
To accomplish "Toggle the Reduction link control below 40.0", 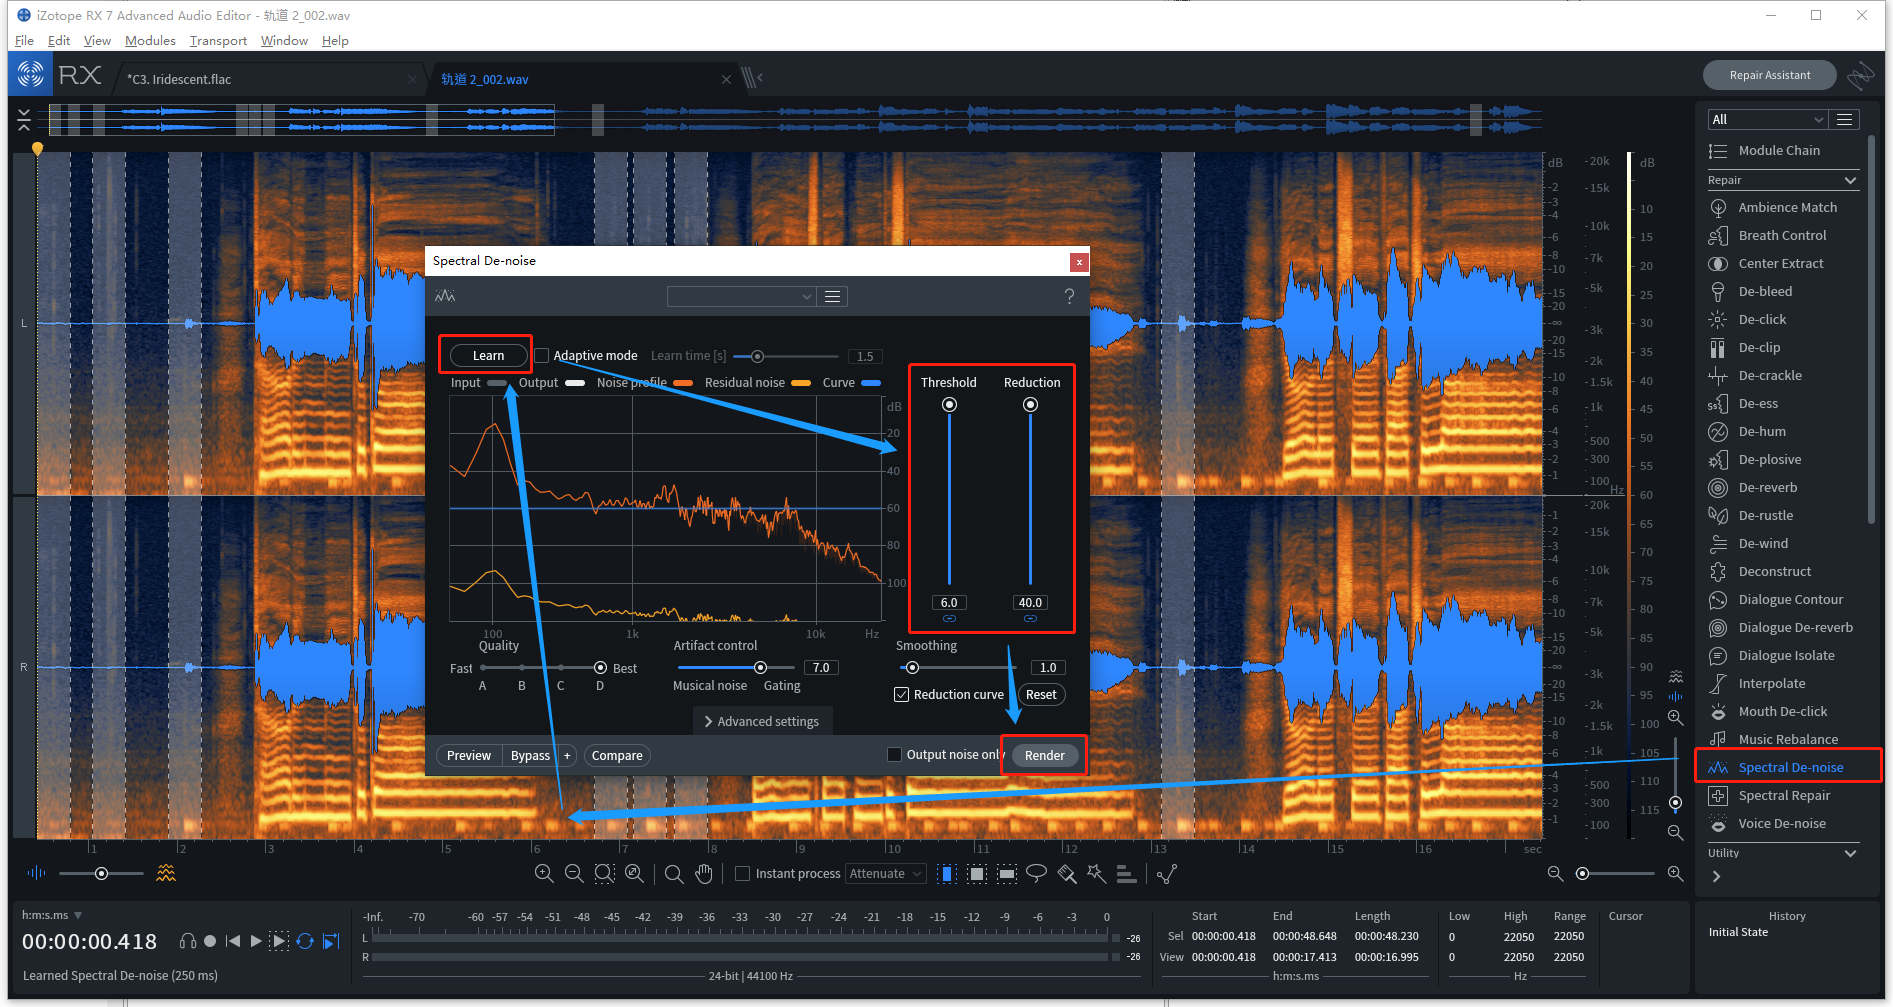I will click(x=1030, y=619).
